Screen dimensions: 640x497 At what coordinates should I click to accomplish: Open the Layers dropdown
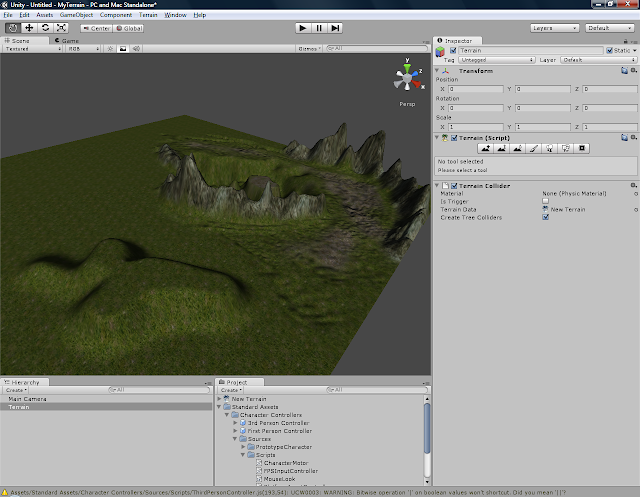tap(555, 28)
